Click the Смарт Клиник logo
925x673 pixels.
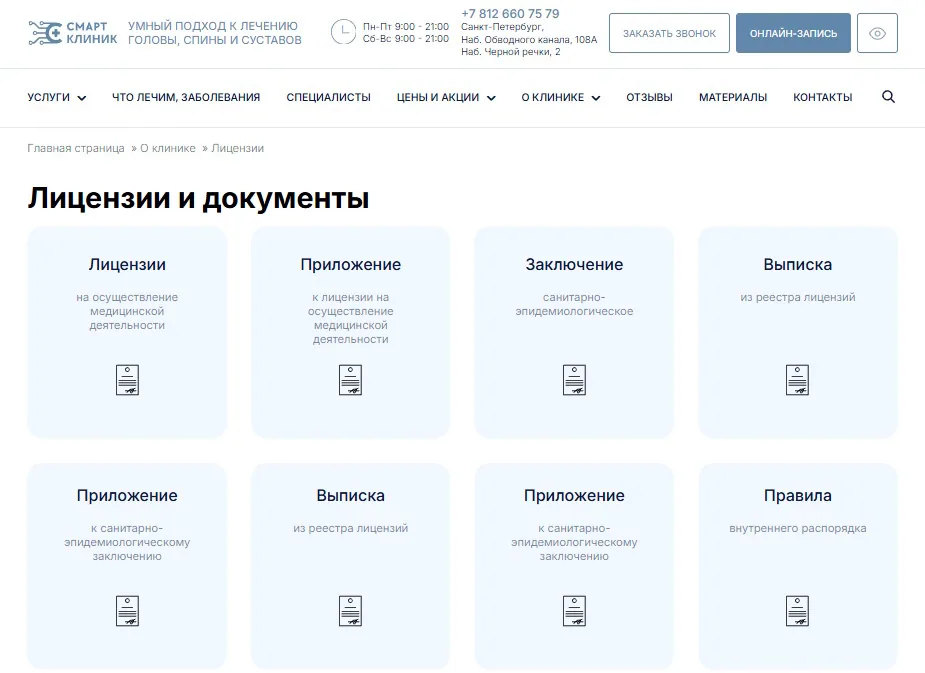(x=73, y=33)
